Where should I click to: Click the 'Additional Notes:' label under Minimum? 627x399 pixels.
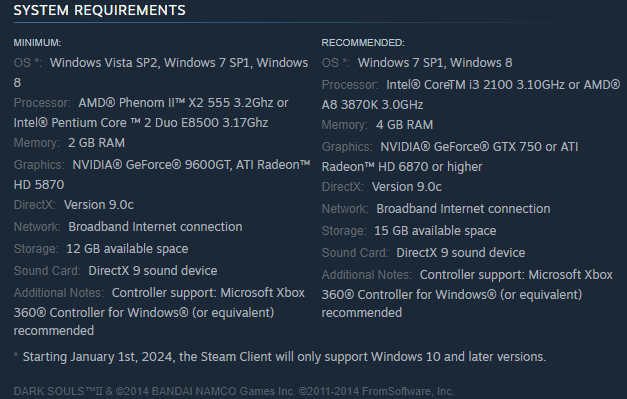pos(58,293)
